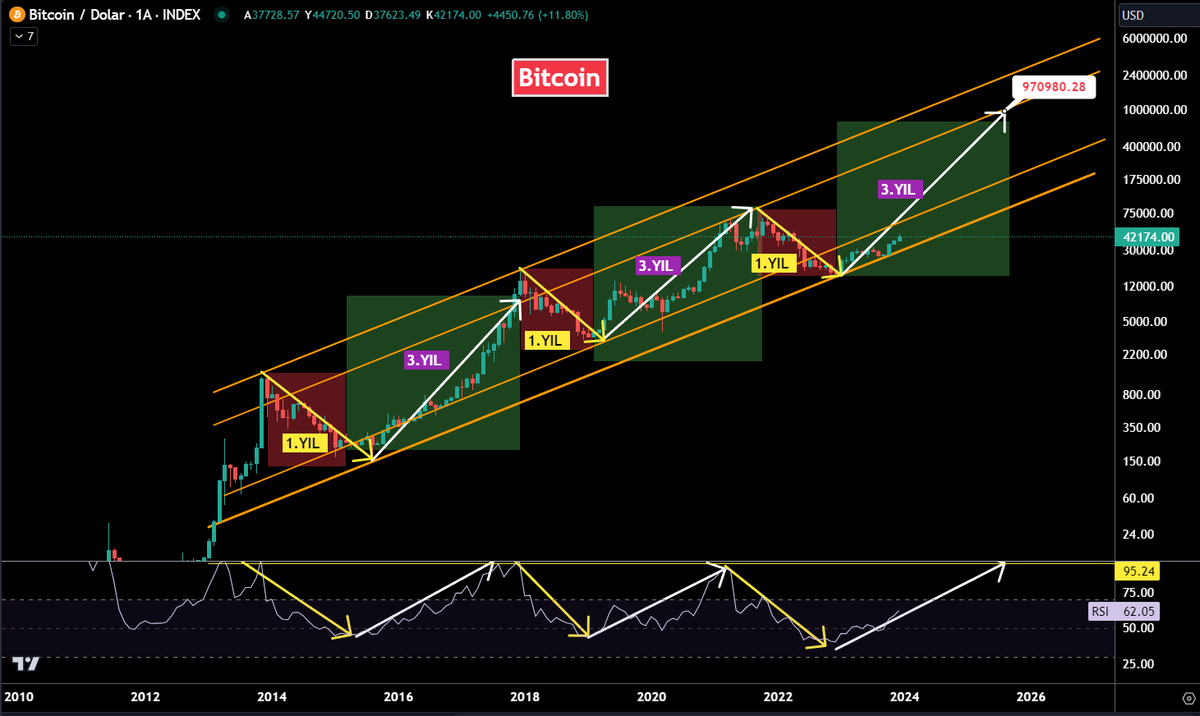Click the 2026 time axis label
This screenshot has height=716, width=1200.
point(1030,696)
